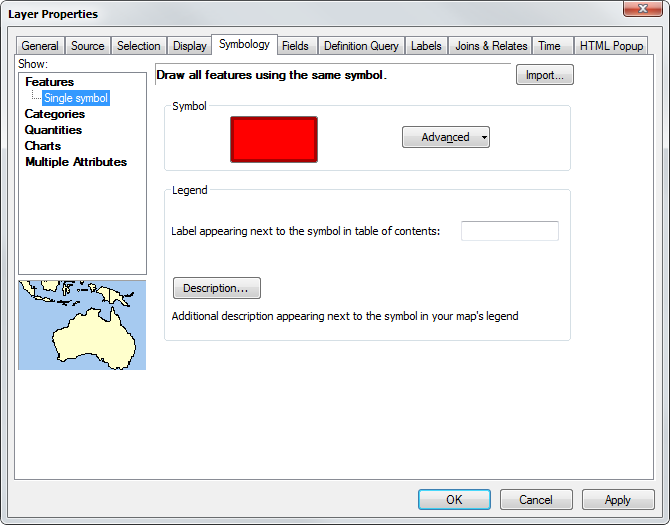The image size is (670, 525).
Task: Choose Quantities in the Show list
Action: click(53, 130)
